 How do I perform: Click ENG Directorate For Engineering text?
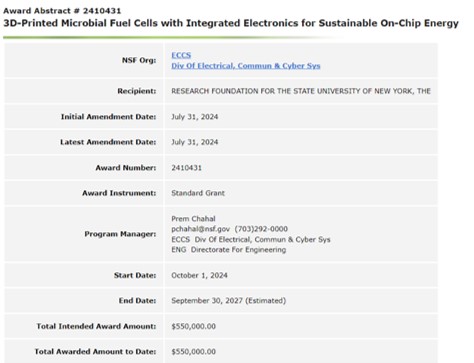(229, 250)
